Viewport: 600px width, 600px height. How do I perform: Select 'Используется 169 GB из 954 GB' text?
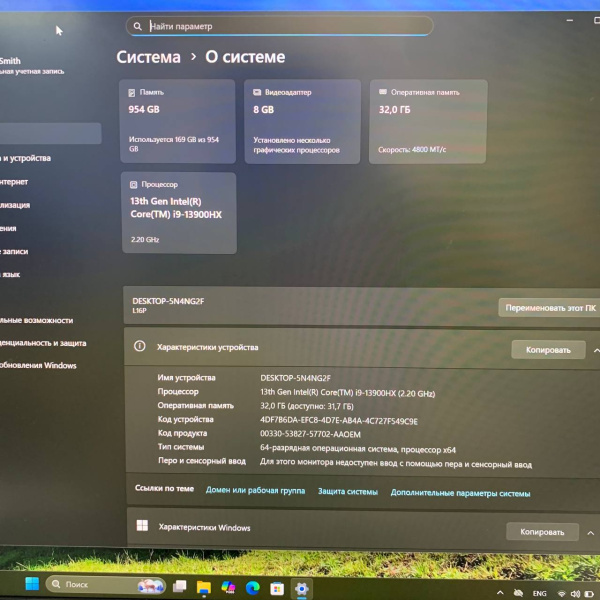coord(174,144)
